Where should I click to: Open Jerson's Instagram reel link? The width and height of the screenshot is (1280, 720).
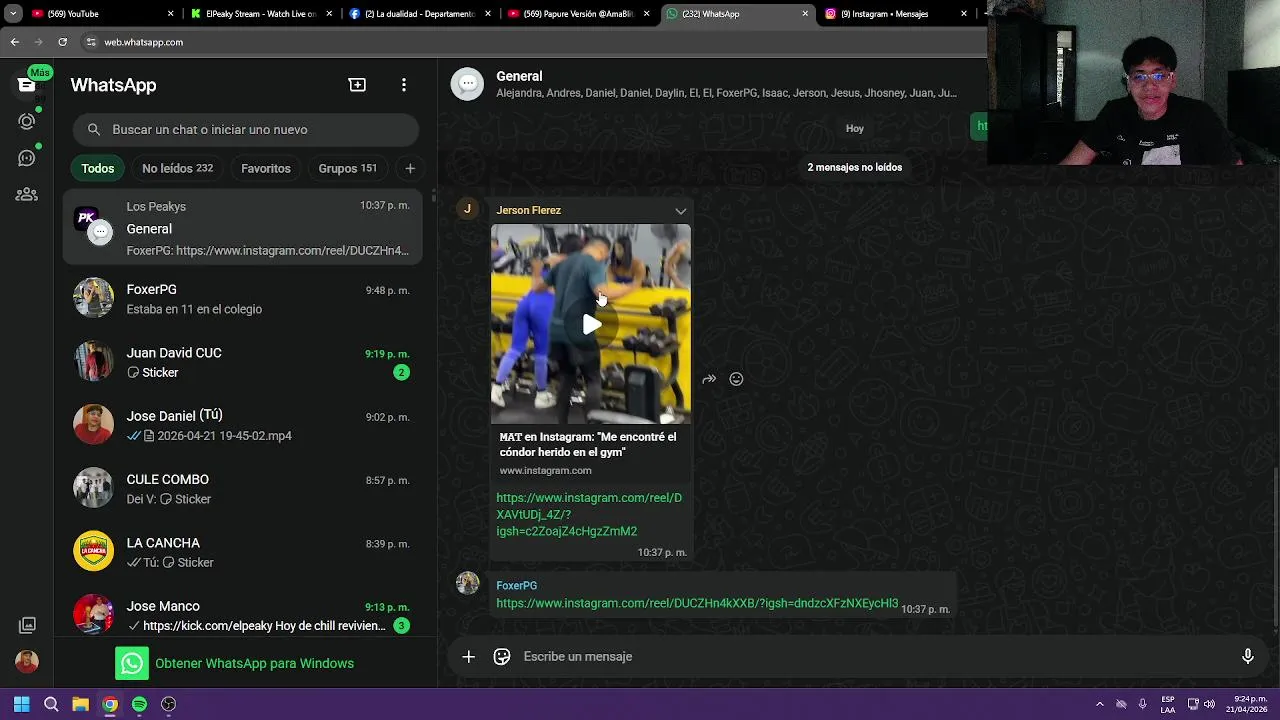589,514
